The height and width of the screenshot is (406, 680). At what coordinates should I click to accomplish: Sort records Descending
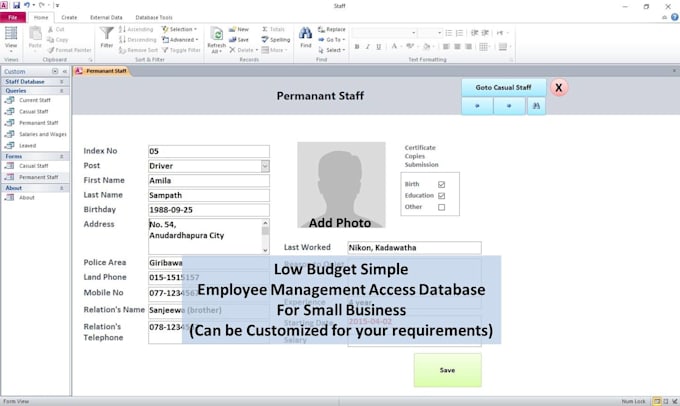pos(137,39)
